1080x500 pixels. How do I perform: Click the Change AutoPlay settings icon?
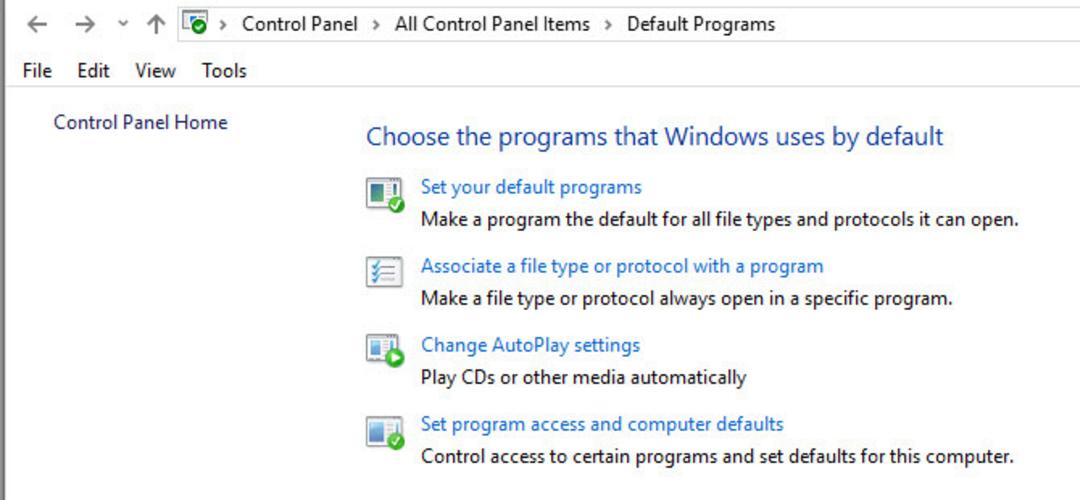[384, 351]
